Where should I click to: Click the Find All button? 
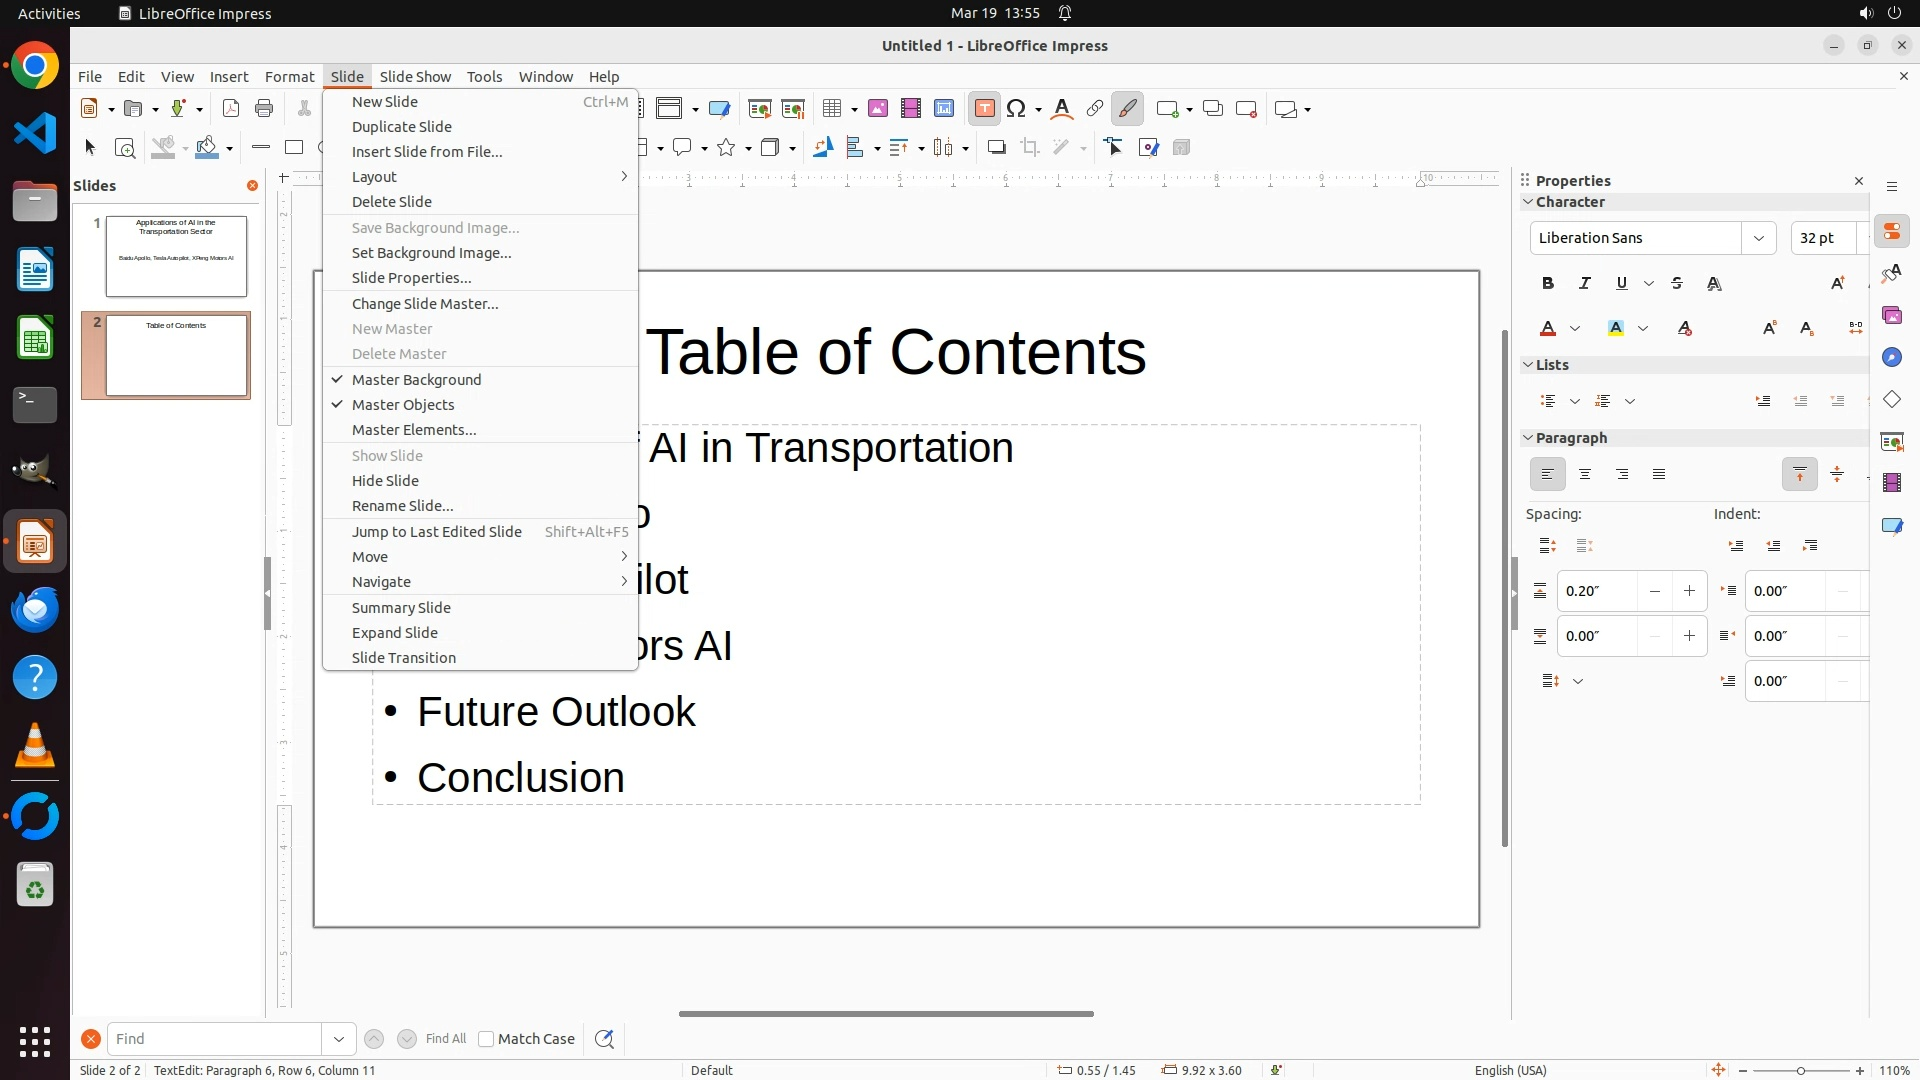click(445, 1039)
